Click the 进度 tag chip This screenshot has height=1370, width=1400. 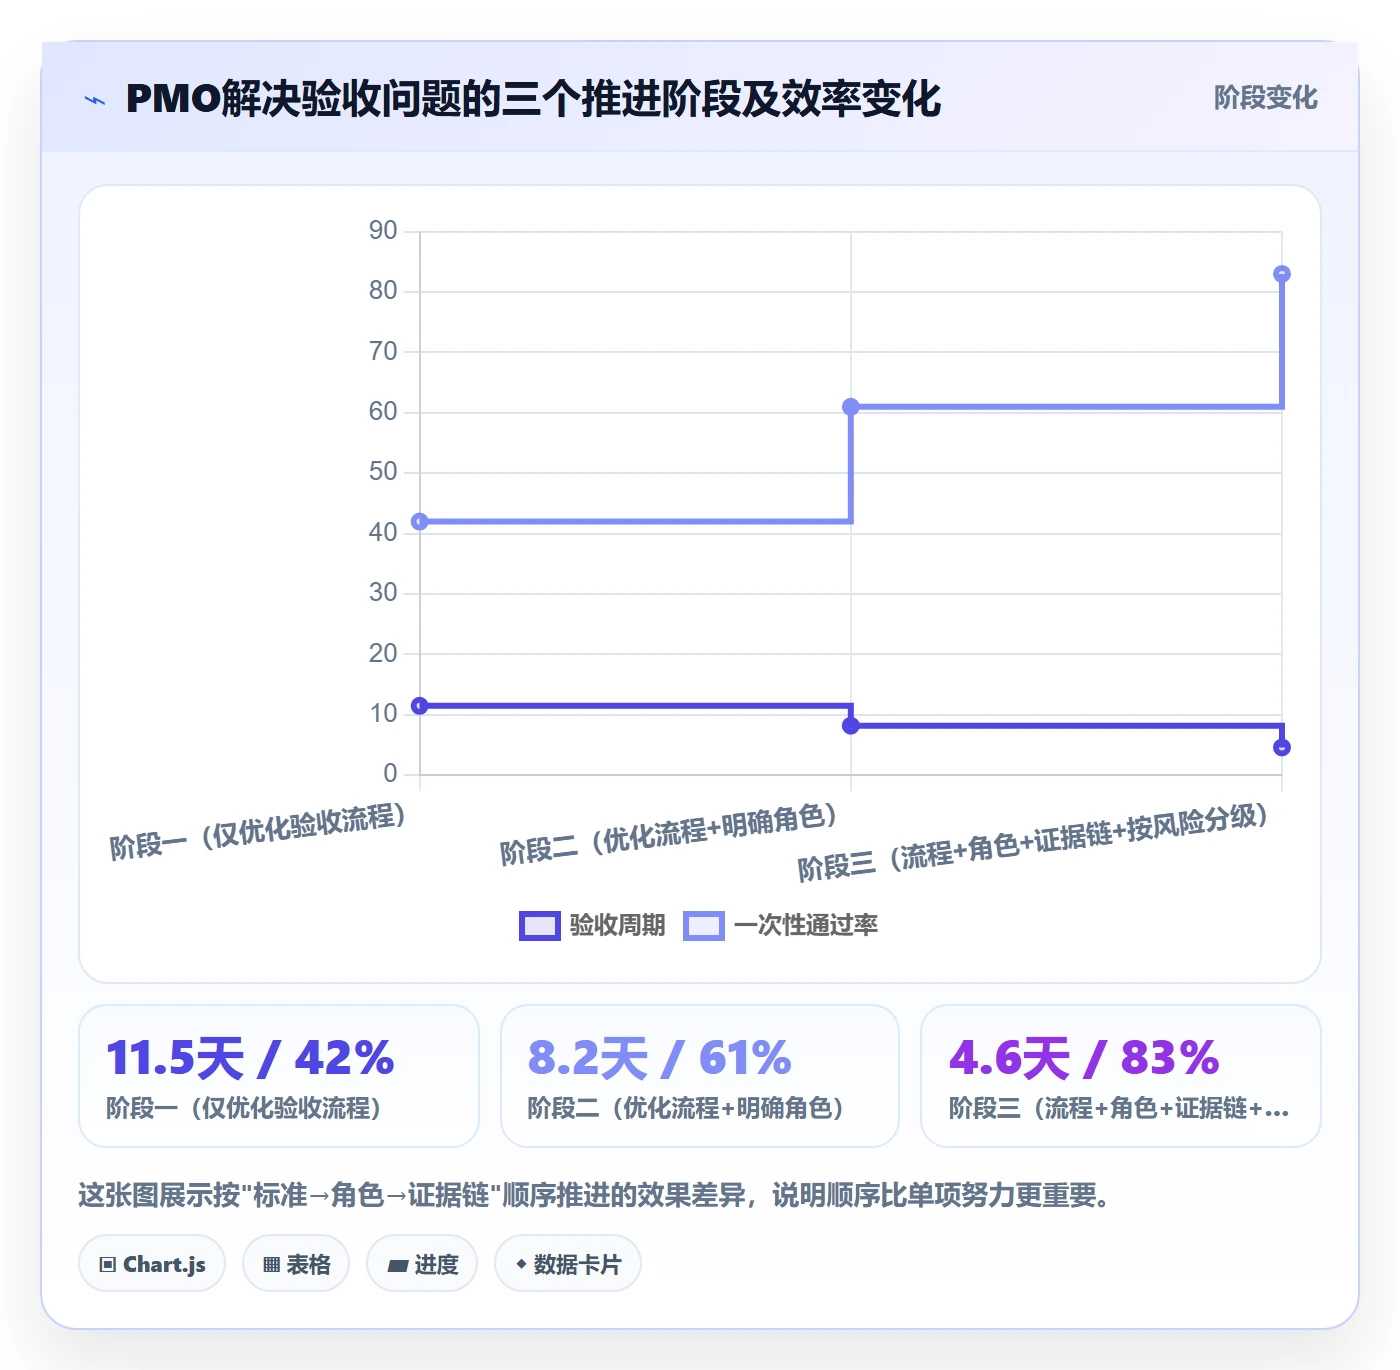click(422, 1264)
